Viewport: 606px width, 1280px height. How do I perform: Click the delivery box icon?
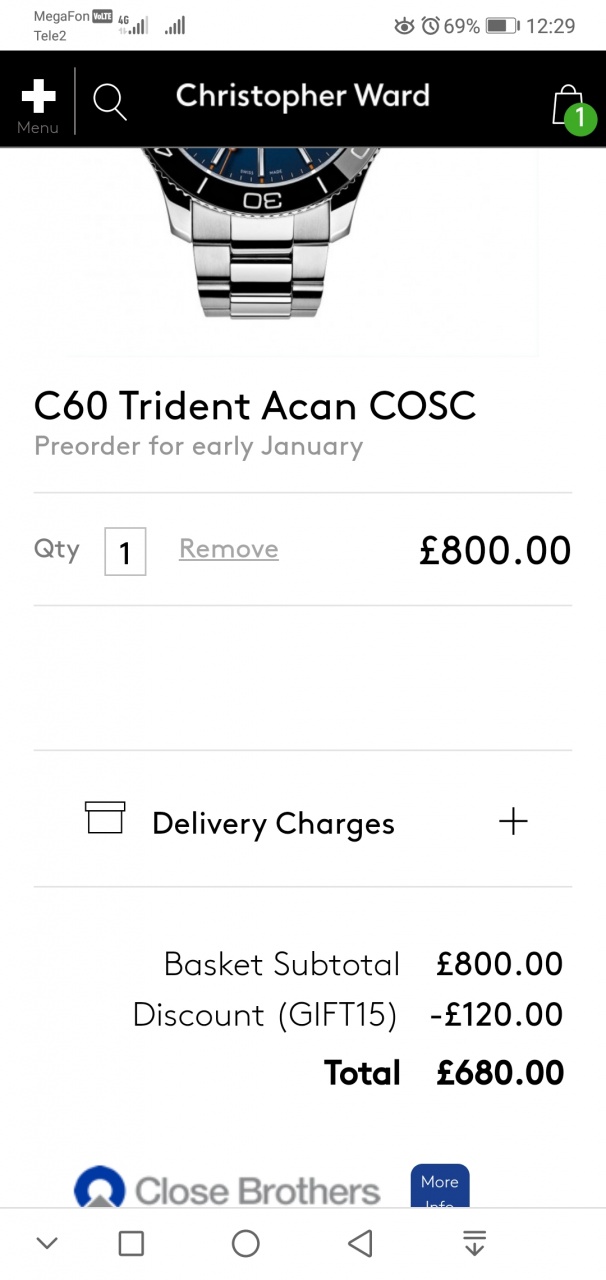coord(105,817)
